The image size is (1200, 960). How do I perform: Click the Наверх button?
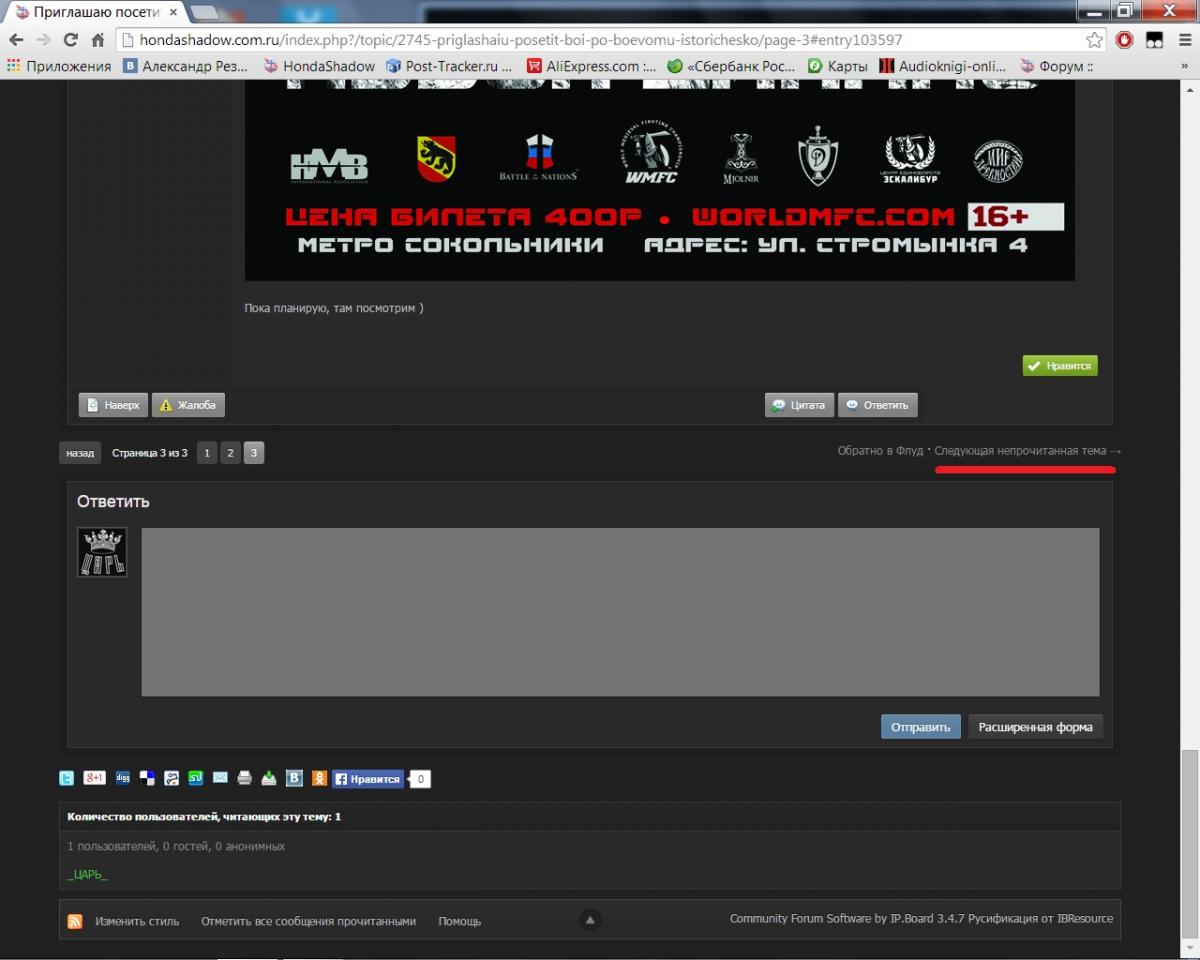113,405
